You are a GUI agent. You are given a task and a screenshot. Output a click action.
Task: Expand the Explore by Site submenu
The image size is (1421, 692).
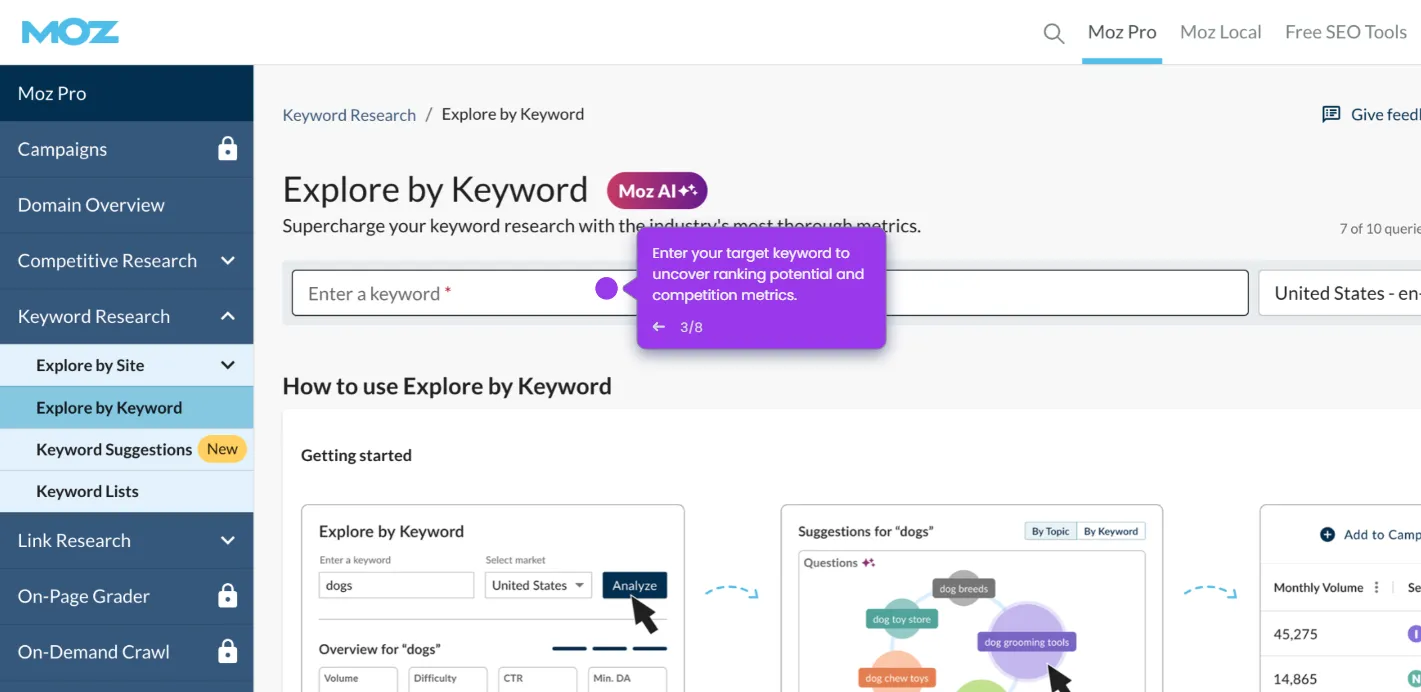pyautogui.click(x=228, y=366)
